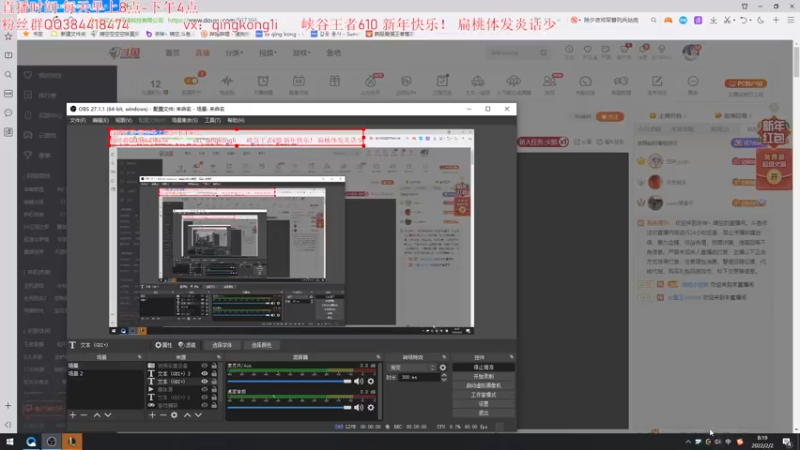This screenshot has width=800, height=450.
Task: Move the selected scene down
Action: pyautogui.click(x=108, y=415)
